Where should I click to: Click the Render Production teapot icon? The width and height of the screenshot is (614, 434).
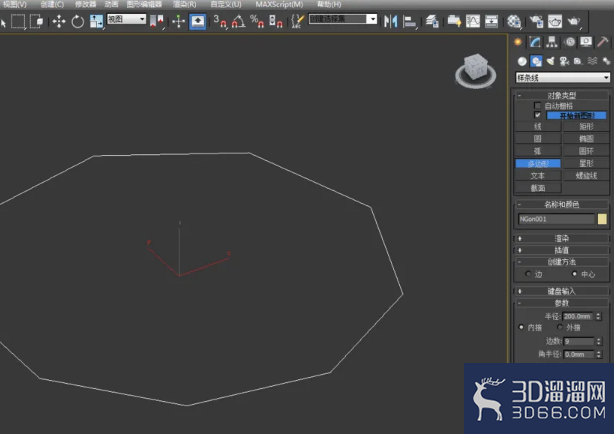coord(574,21)
